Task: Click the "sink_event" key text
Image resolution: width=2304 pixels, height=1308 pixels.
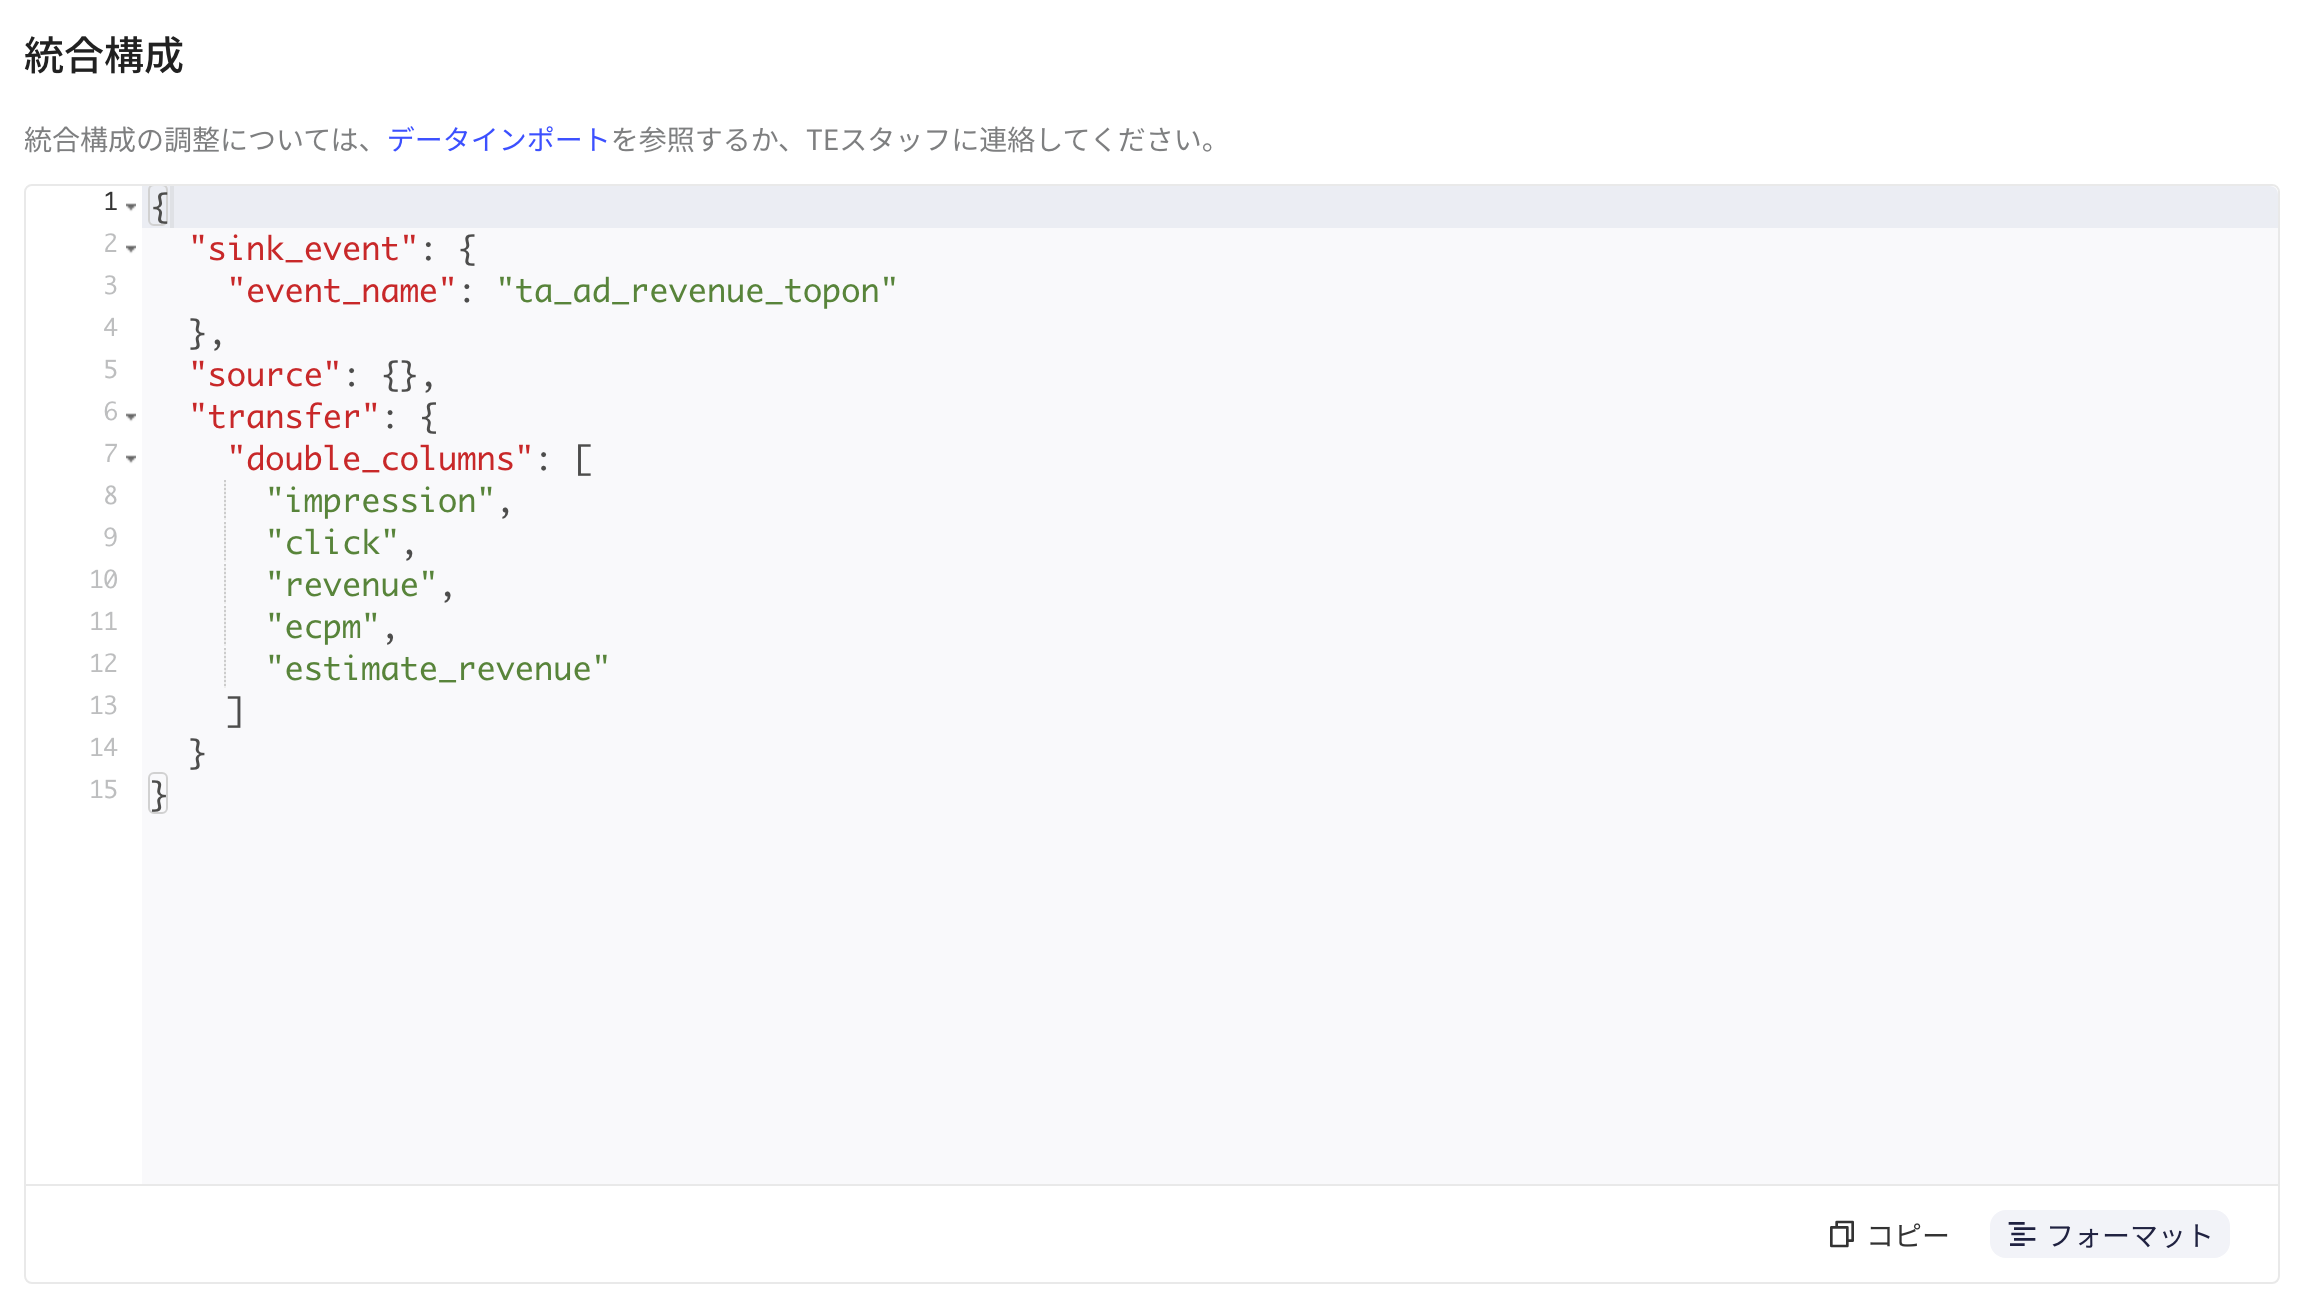Action: pos(303,248)
